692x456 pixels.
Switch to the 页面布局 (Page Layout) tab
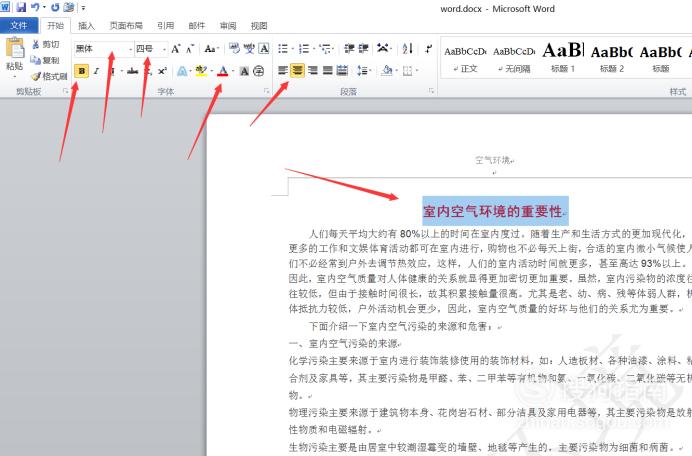126,26
